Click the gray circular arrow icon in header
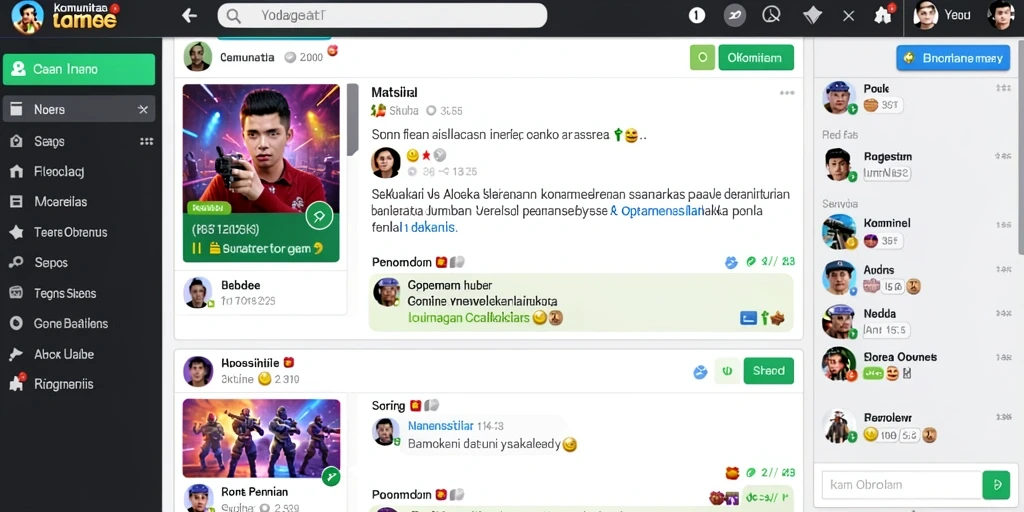 pos(735,15)
